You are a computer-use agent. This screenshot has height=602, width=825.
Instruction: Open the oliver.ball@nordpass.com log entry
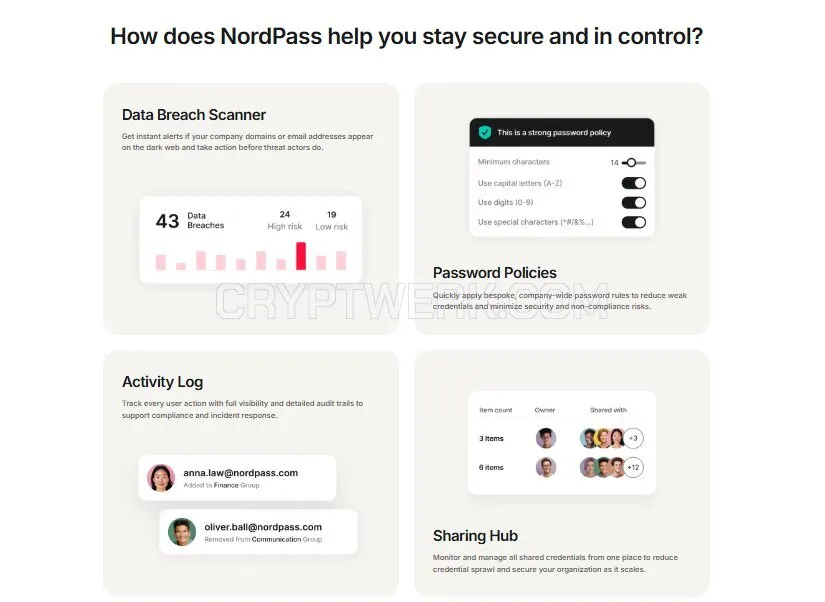pyautogui.click(x=258, y=531)
